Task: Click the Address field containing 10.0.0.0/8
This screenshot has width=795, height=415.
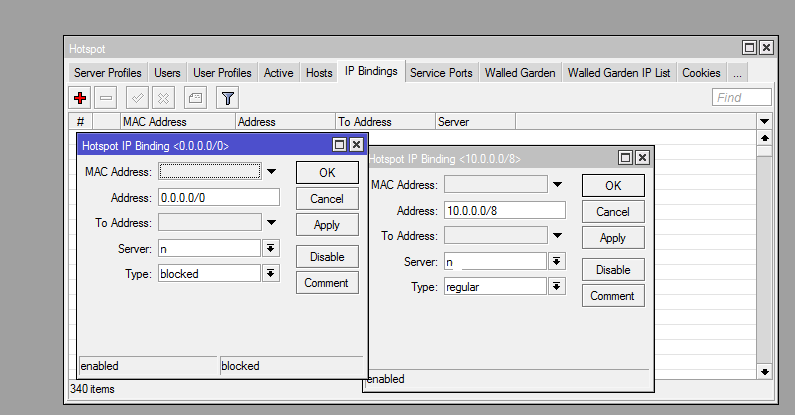Action: point(504,210)
